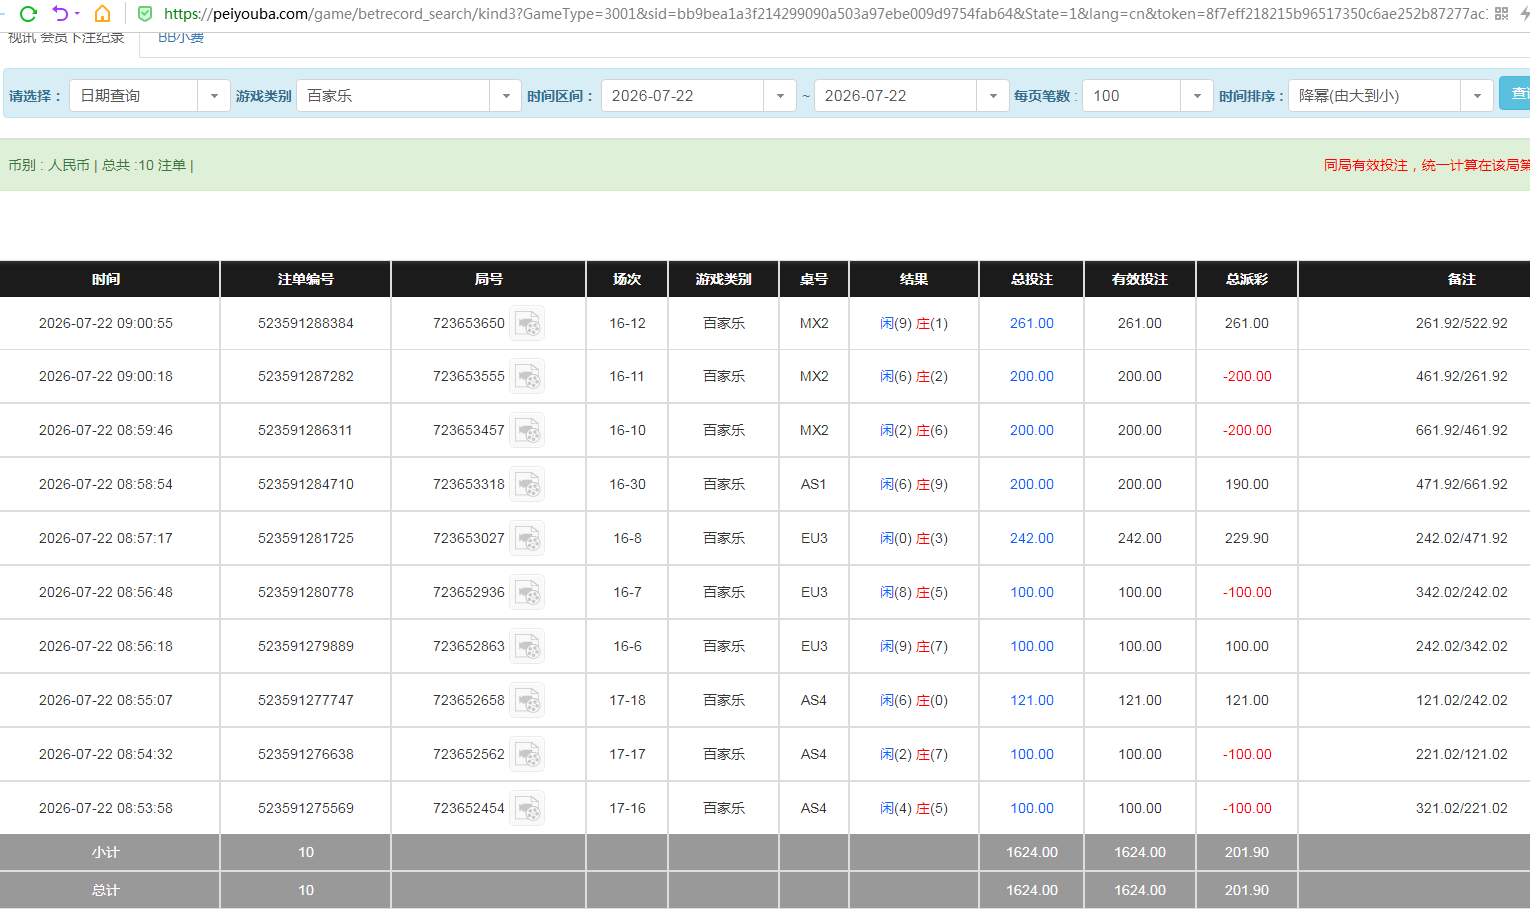Open 100.00 bet link for round 723652863
The height and width of the screenshot is (909, 1530).
click(1032, 647)
